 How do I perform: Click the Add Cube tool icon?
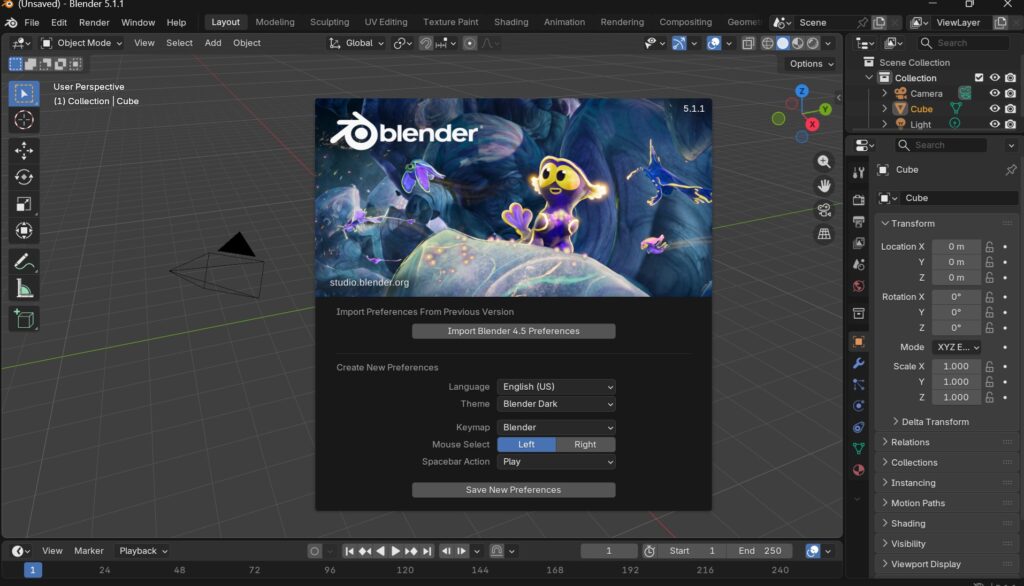click(24, 319)
